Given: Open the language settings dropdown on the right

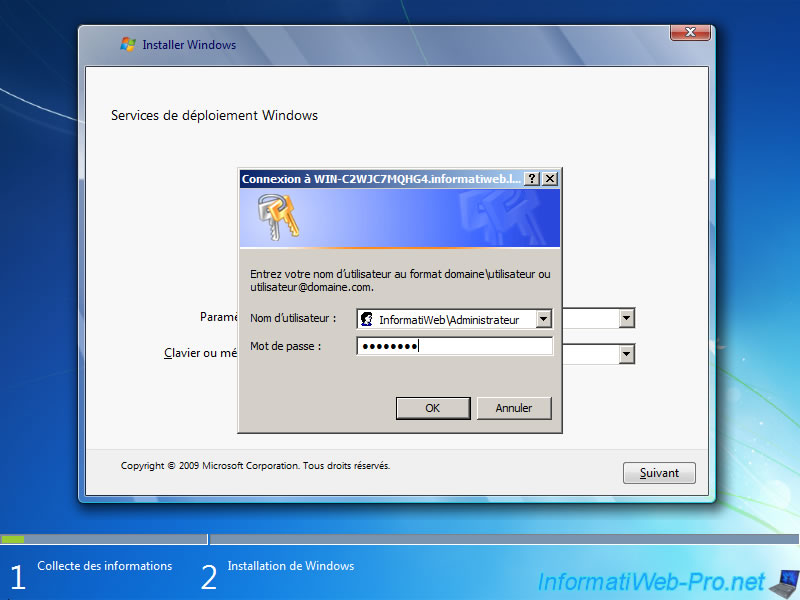Looking at the screenshot, I should click(627, 317).
